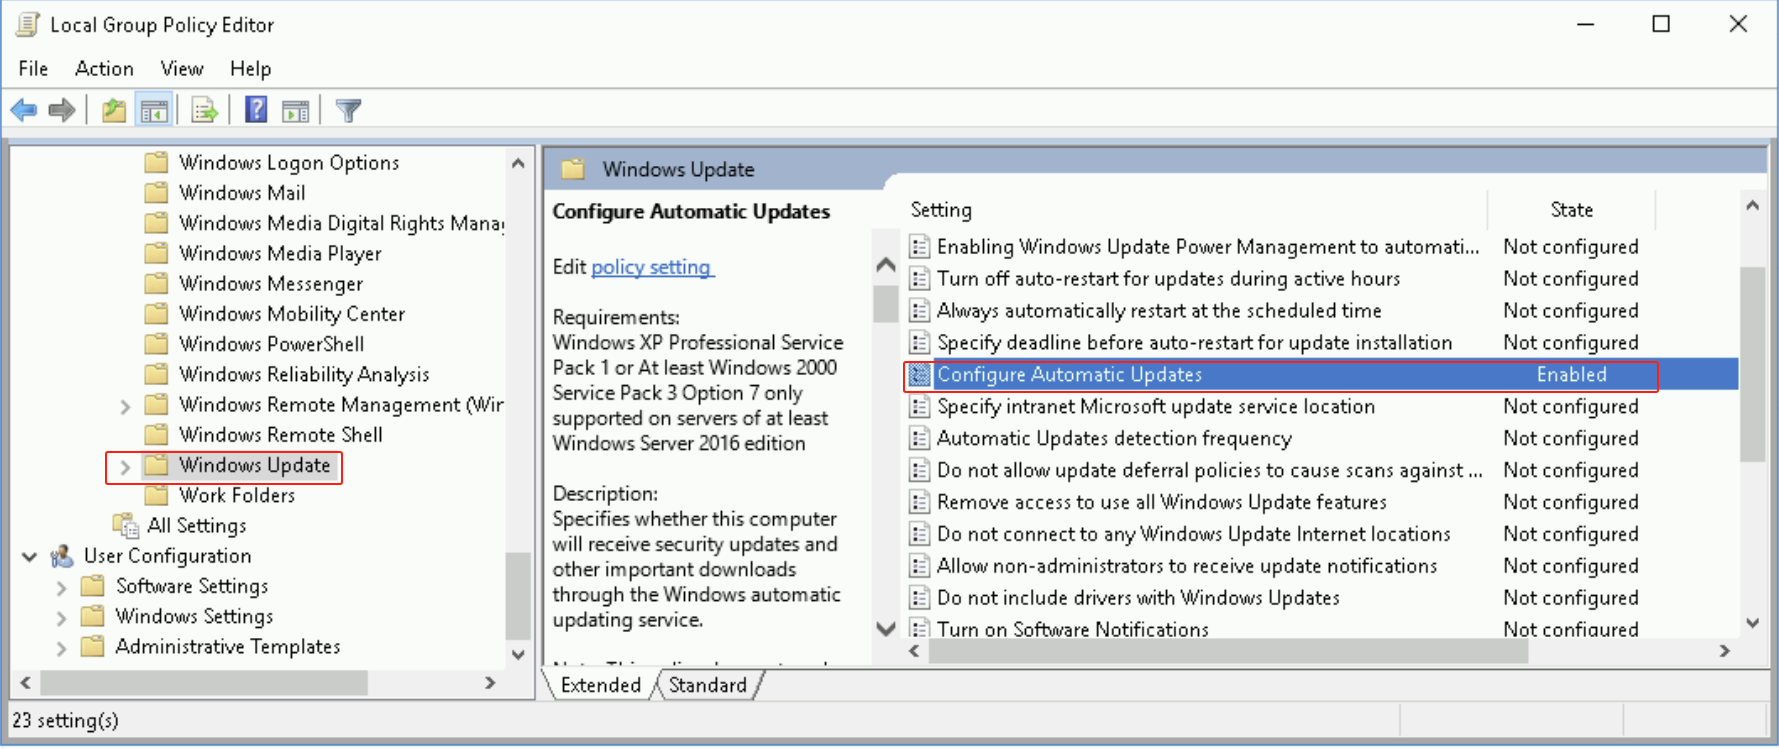Click the description pane scroll up arrow
Screen dimensions: 1779x749
(885, 265)
